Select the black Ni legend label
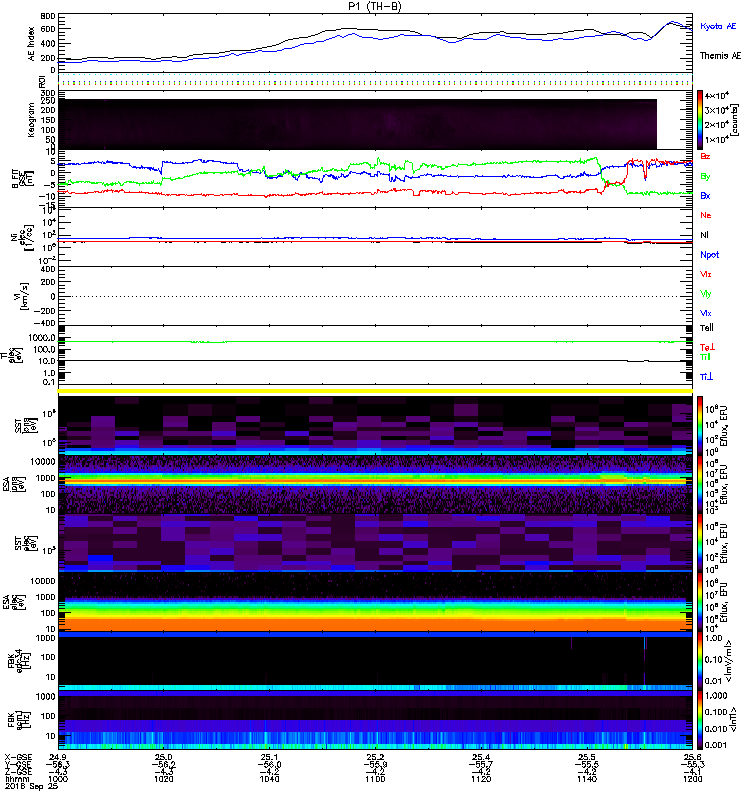The height and width of the screenshot is (800, 750). point(704,235)
